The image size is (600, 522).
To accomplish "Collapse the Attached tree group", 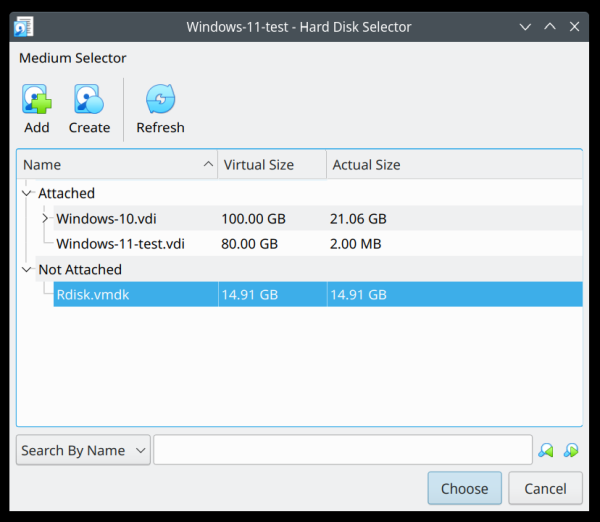I will (x=26, y=193).
